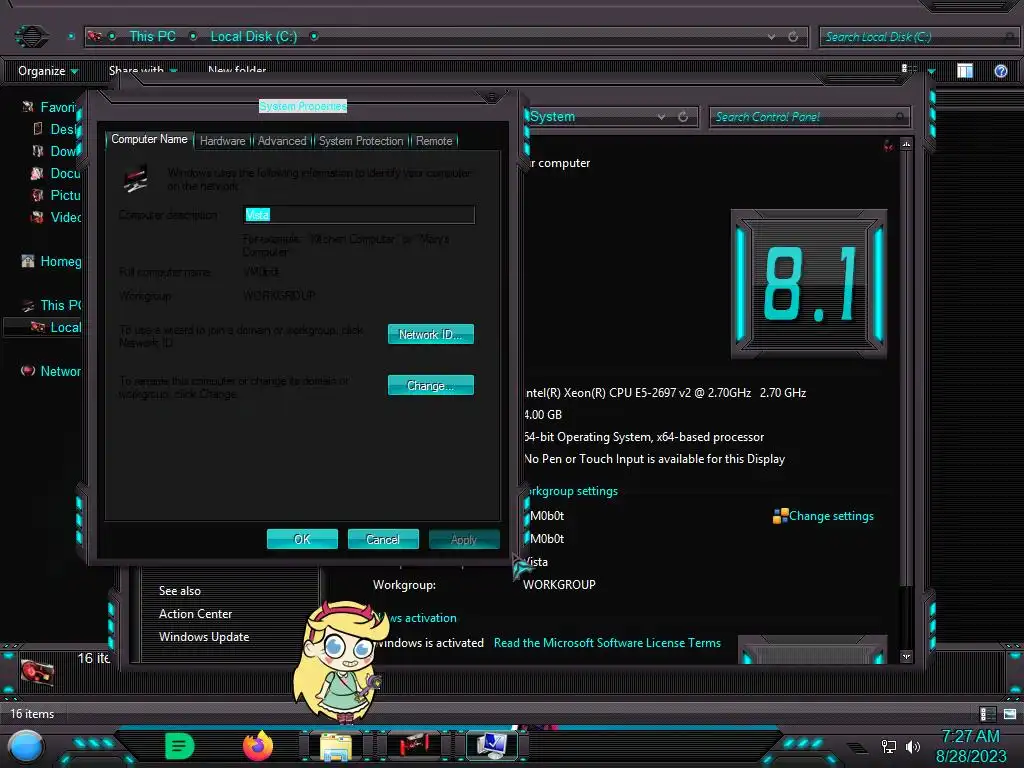Click the Desktop icon in the navigation pane
The width and height of the screenshot is (1024, 768).
coord(38,129)
